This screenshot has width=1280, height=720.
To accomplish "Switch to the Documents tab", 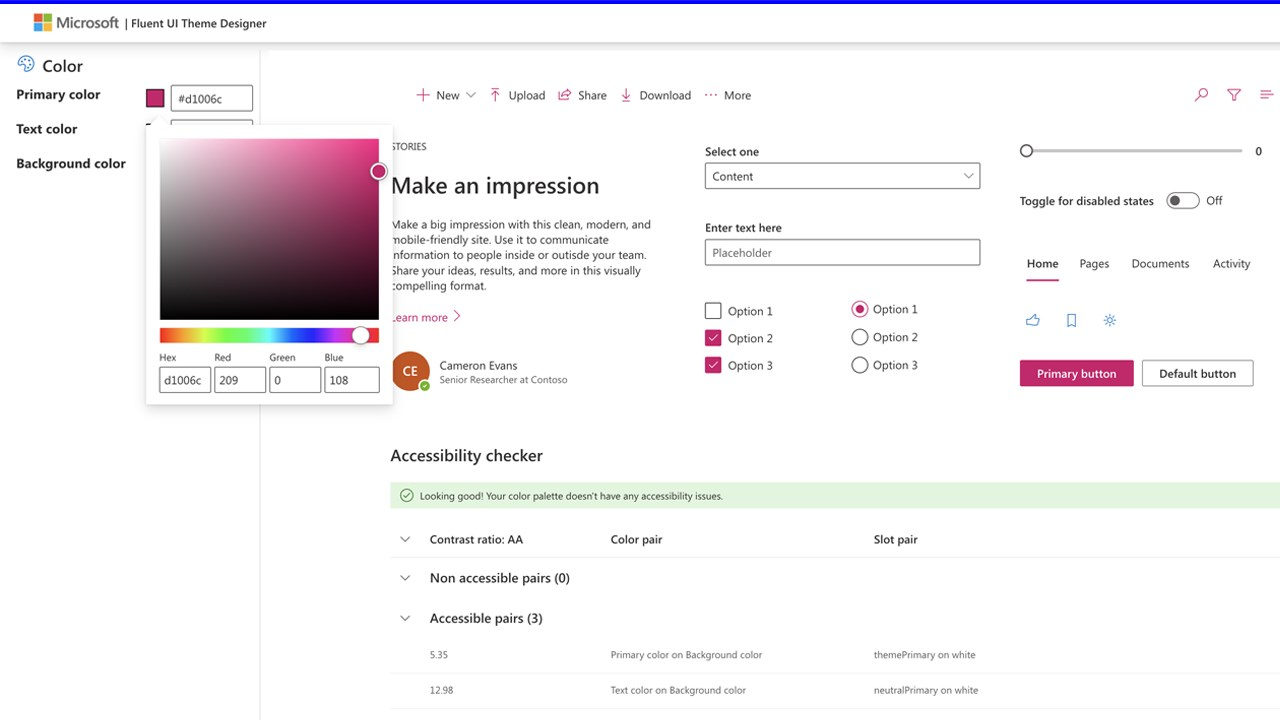I will tap(1160, 264).
